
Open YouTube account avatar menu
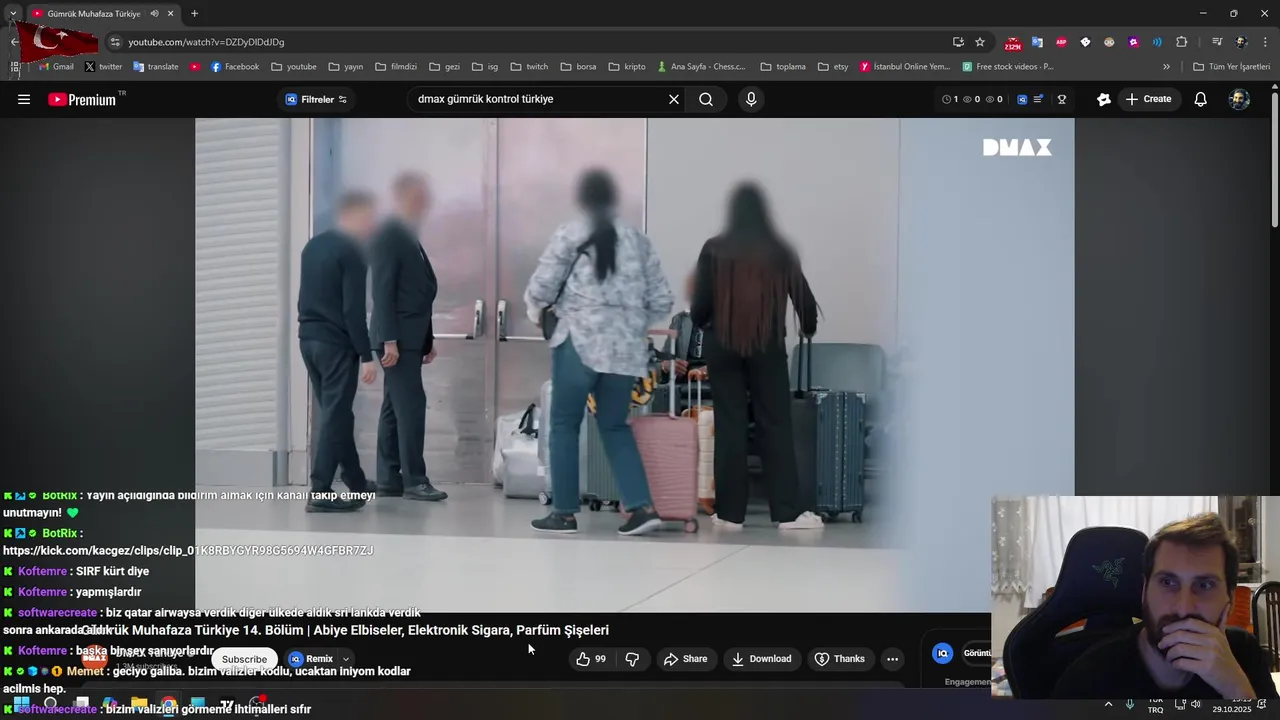coord(1239,99)
